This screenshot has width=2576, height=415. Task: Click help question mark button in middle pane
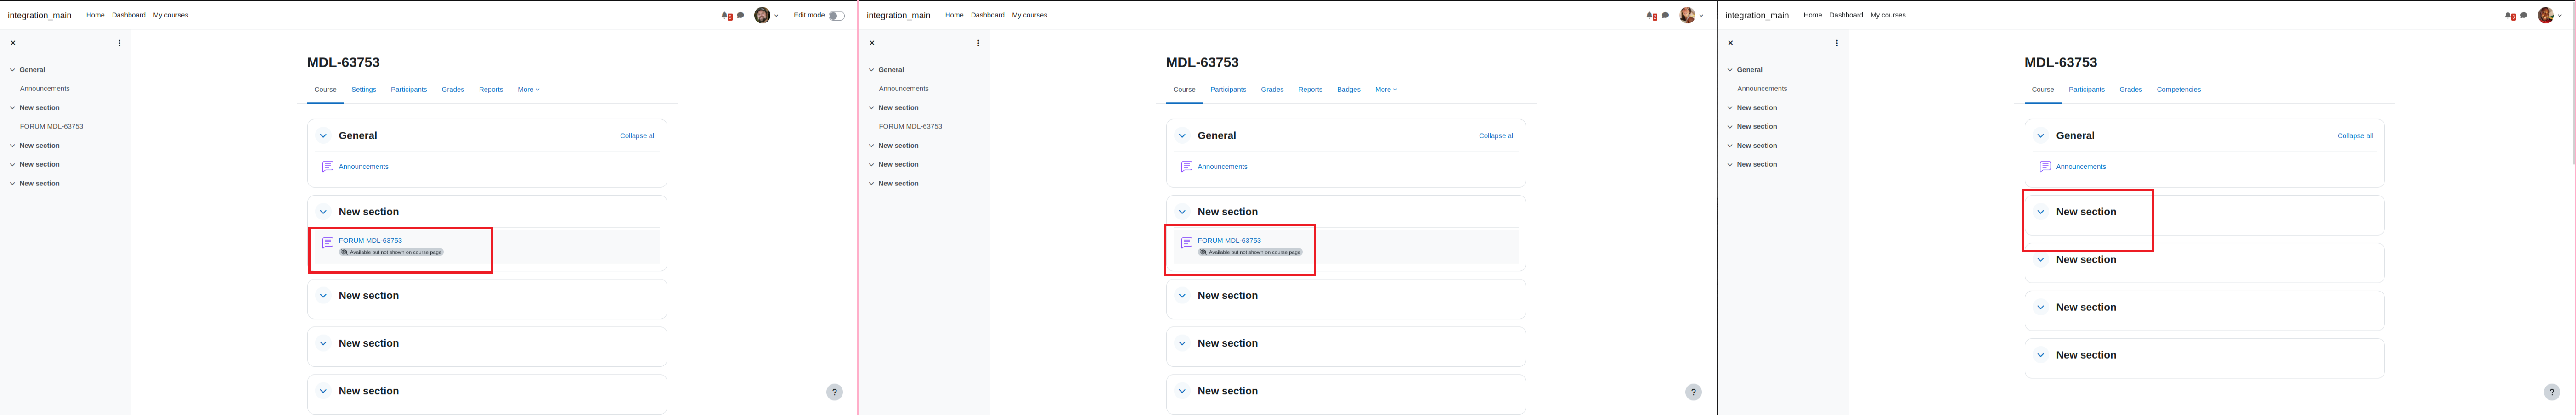1693,392
